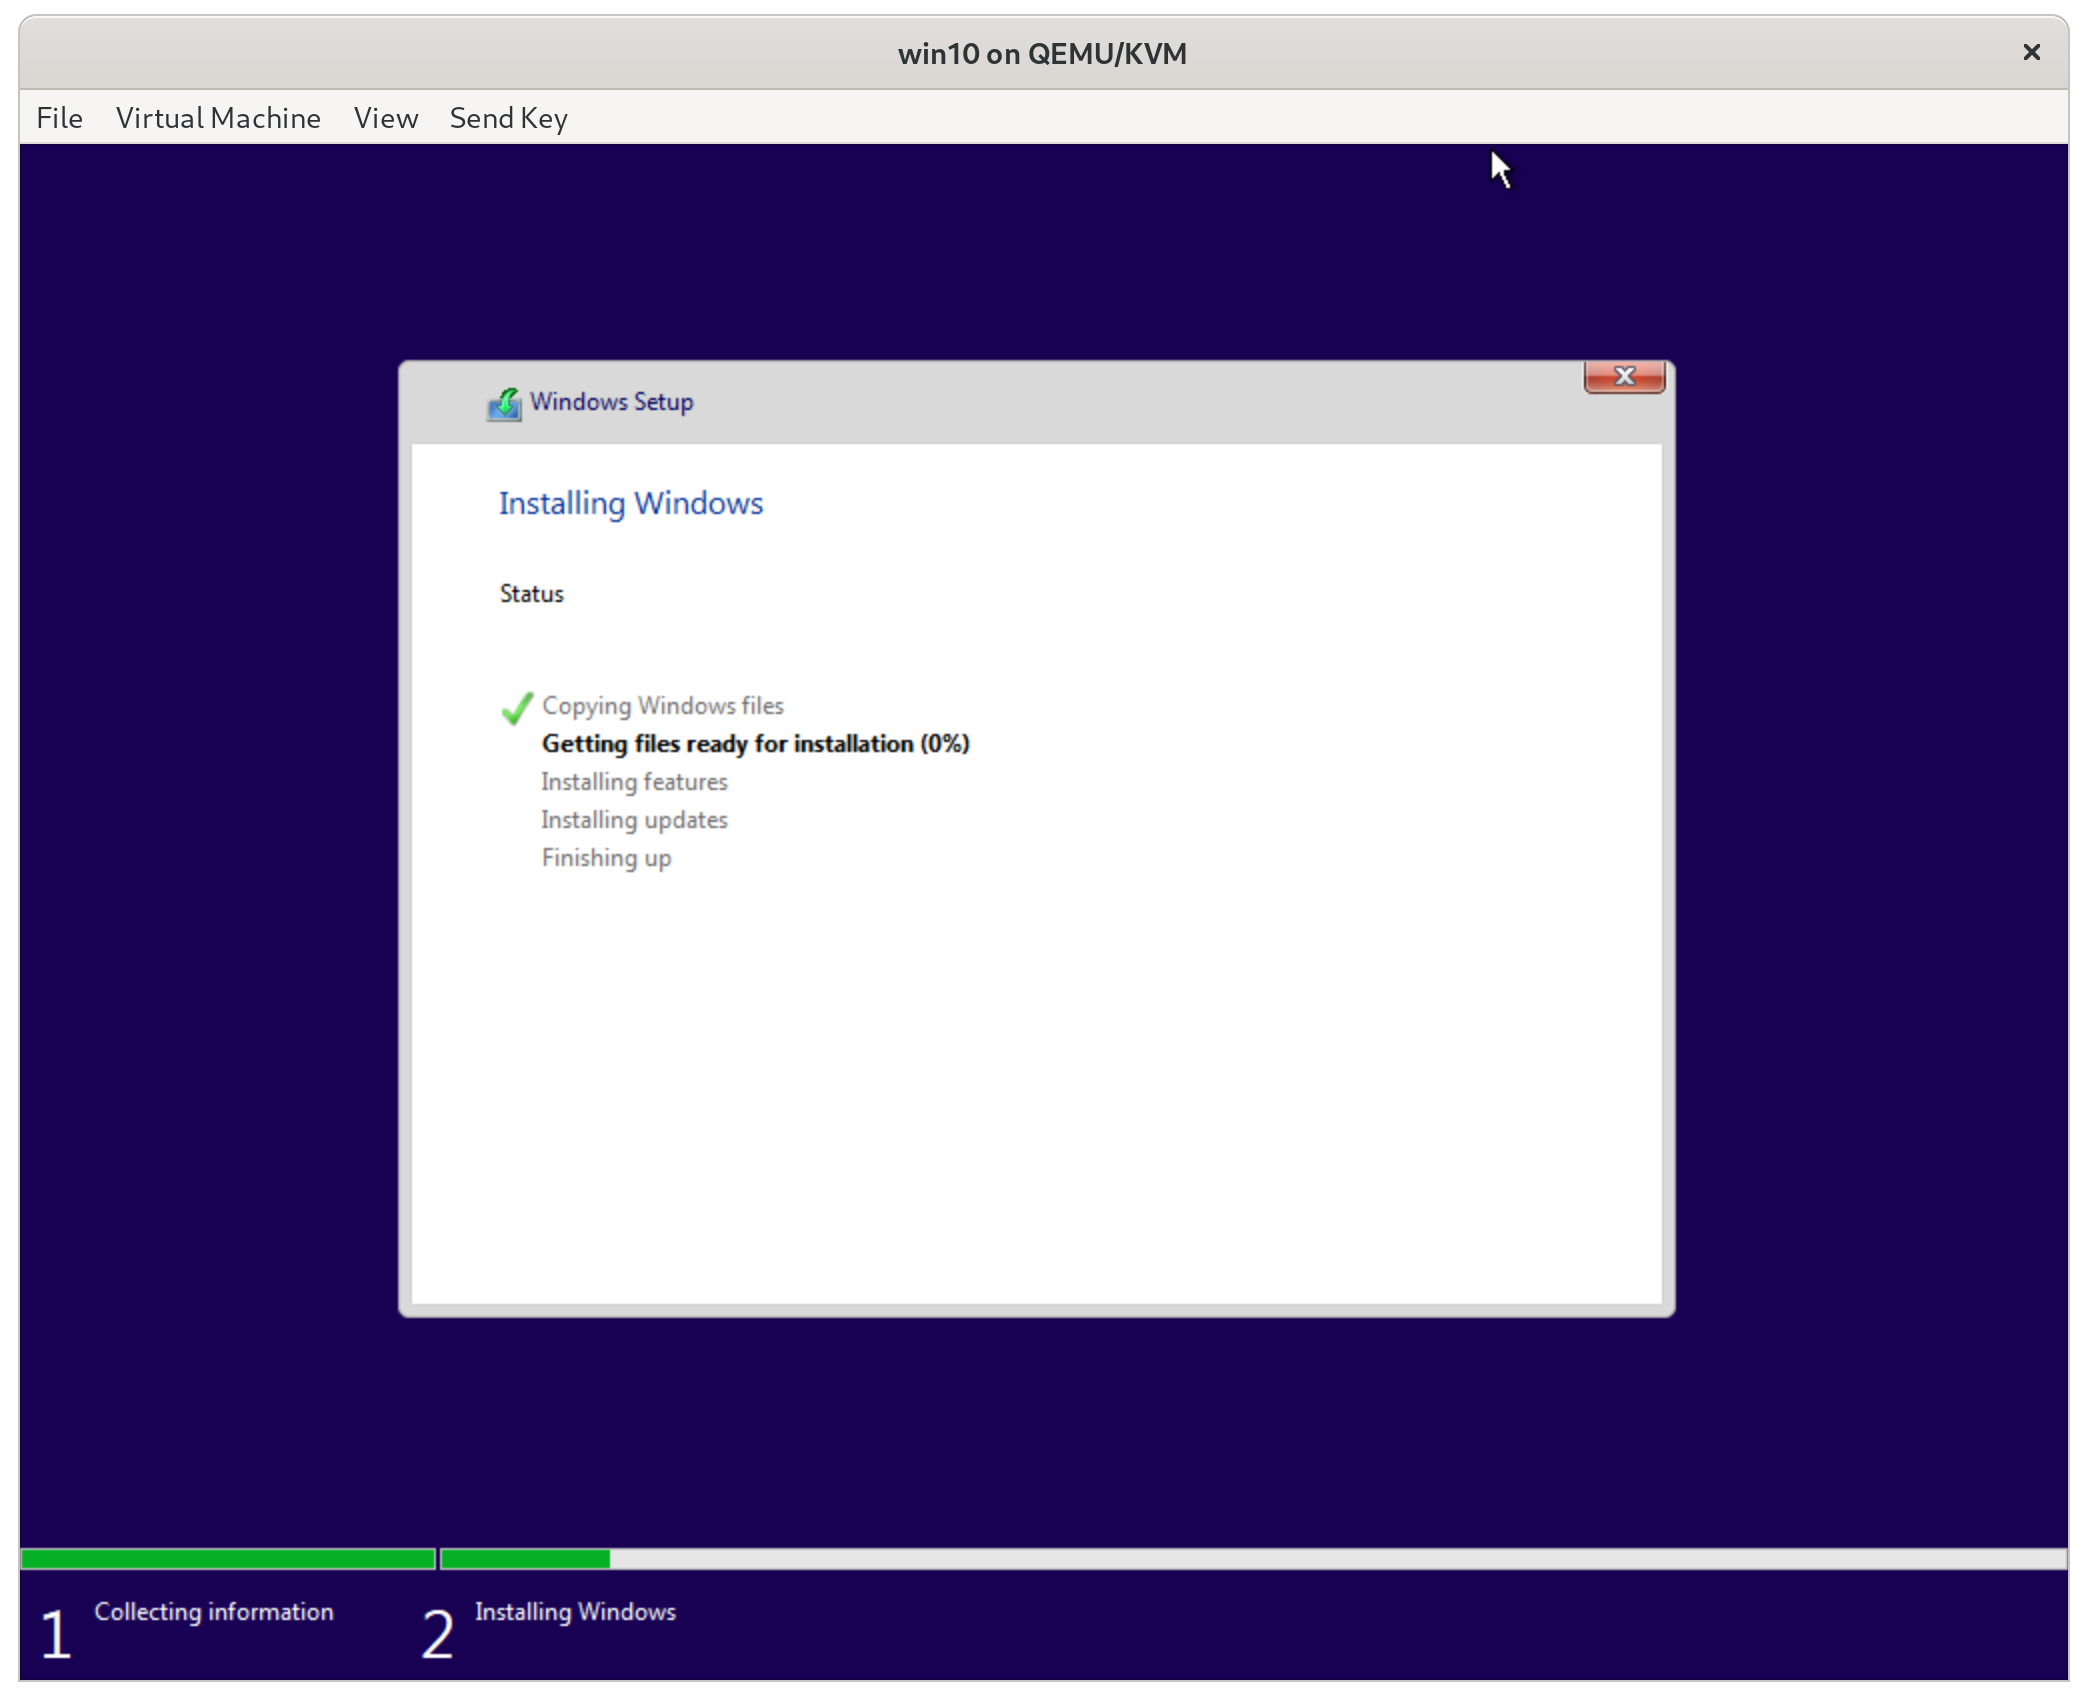The height and width of the screenshot is (1700, 2088).
Task: Open the View menu
Action: pos(385,118)
